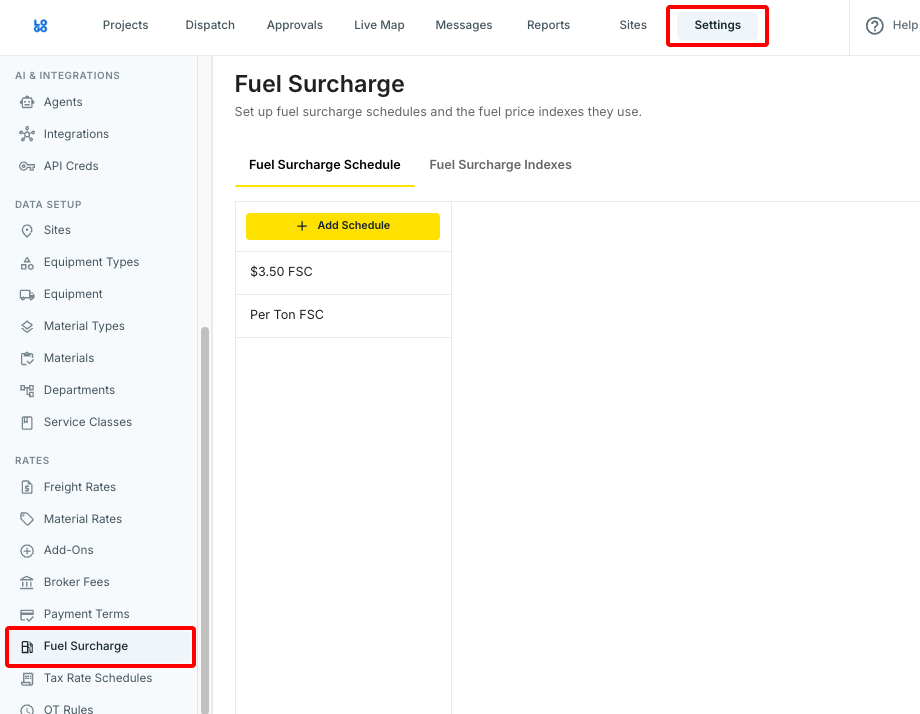
Task: Switch to Fuel Surcharge Indexes tab
Action: click(x=500, y=165)
